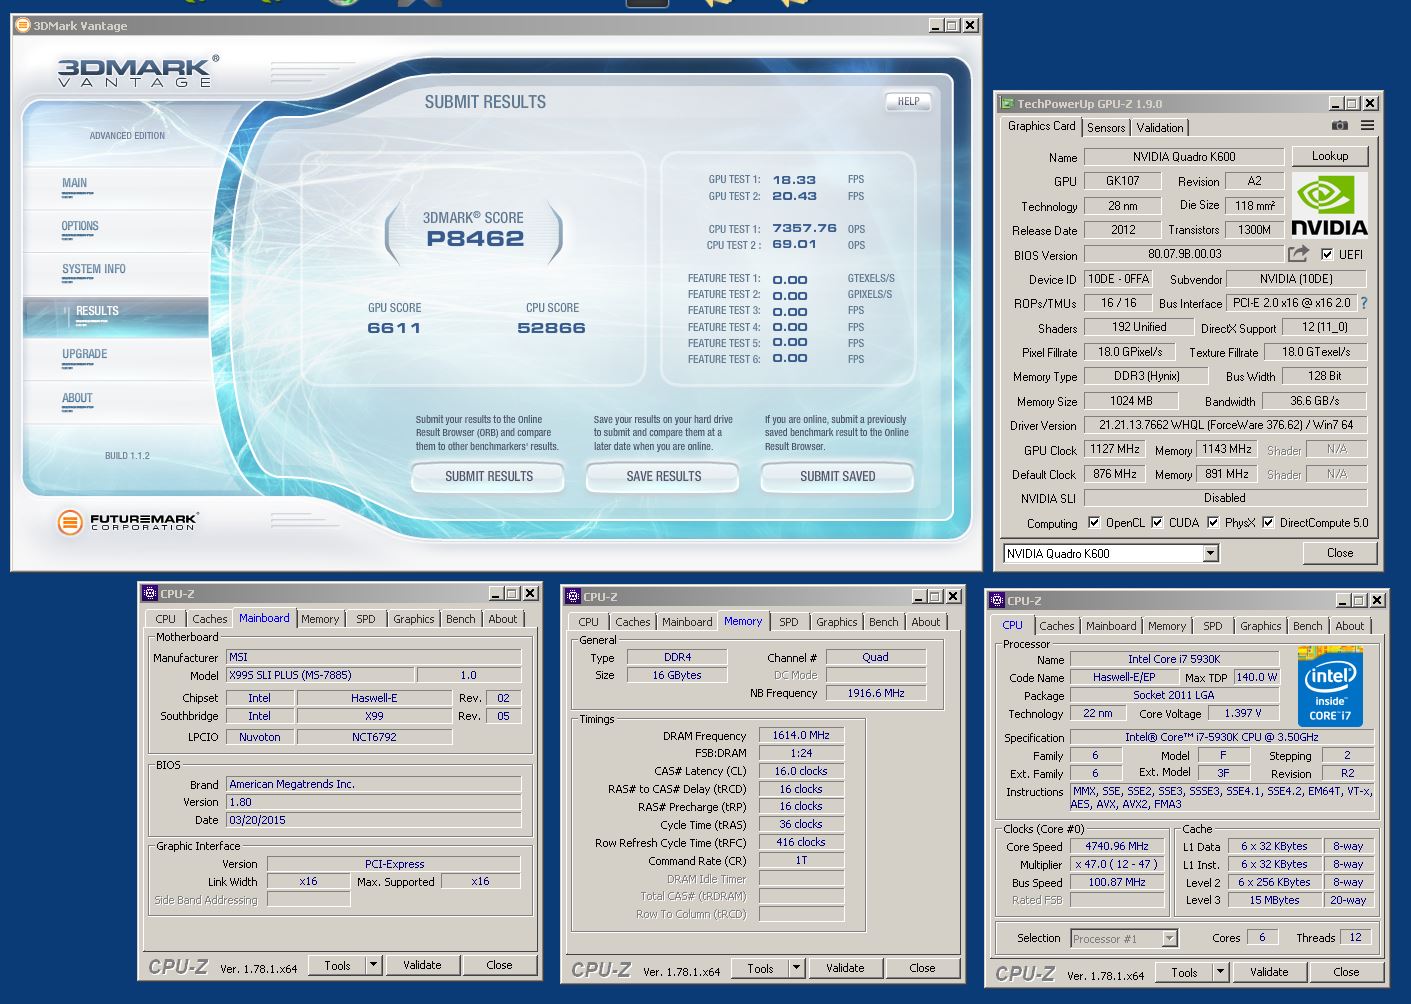Image resolution: width=1411 pixels, height=1004 pixels.
Task: Open the About tab in the Memory CPU-Z window
Action: coord(926,622)
